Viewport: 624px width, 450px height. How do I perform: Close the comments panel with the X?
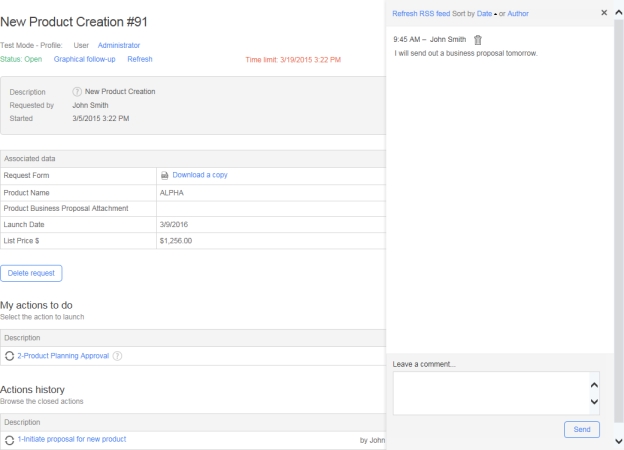(603, 13)
